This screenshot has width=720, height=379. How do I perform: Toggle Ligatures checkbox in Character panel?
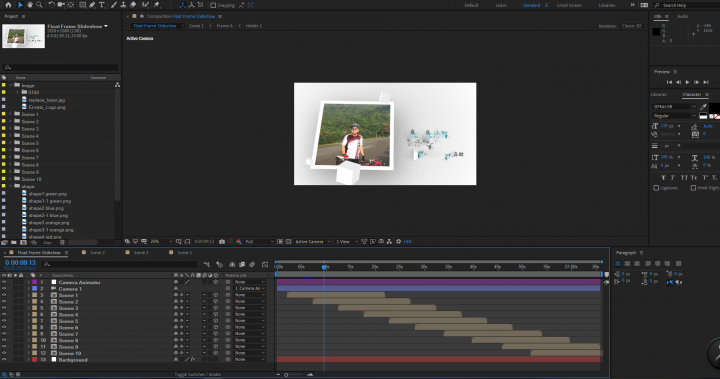point(656,188)
